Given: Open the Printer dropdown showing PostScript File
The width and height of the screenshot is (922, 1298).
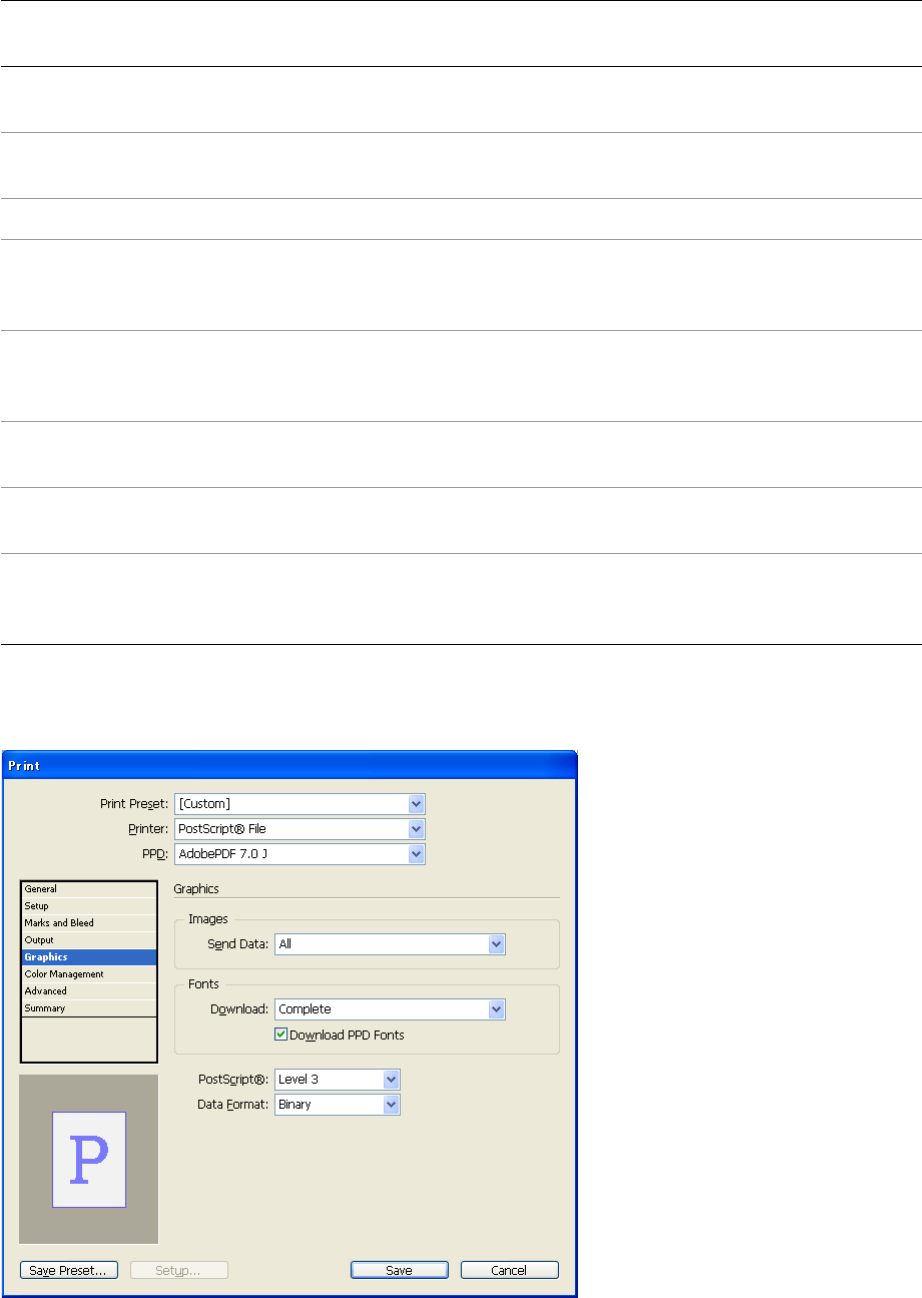Looking at the screenshot, I should (300, 829).
